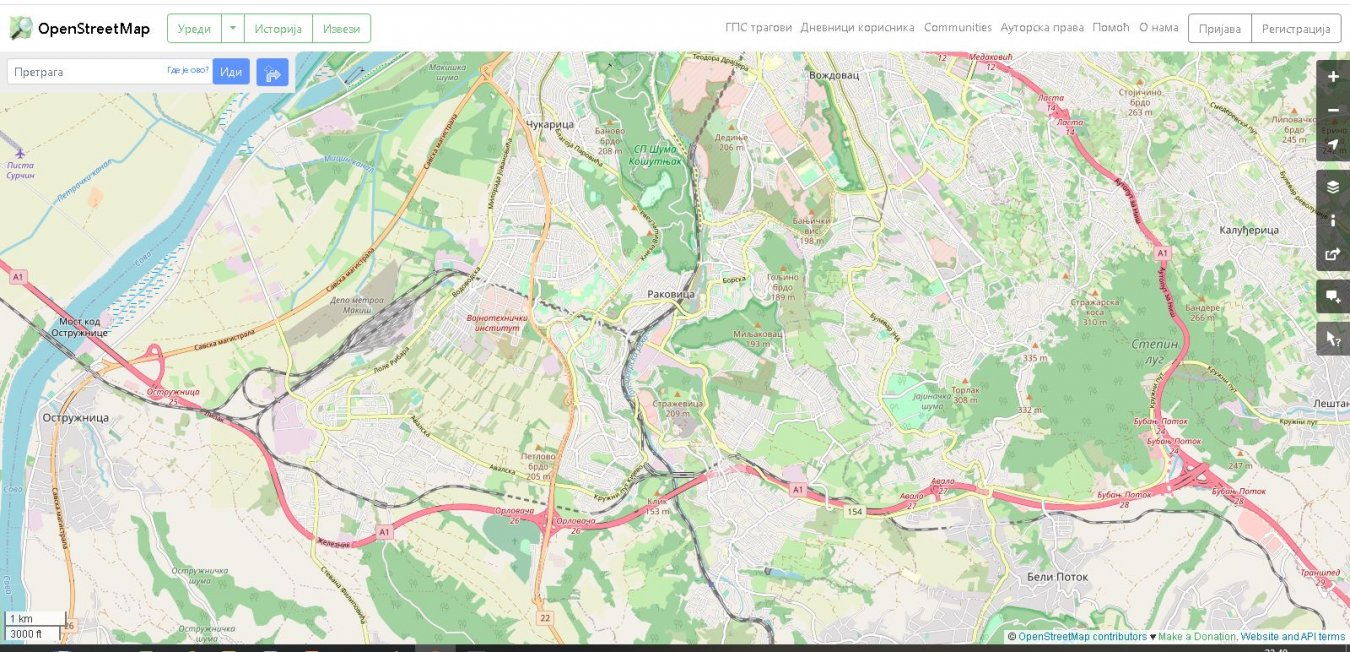Viewport: 1350px width, 652px height.
Task: Click the 'Где је ово?' link
Action: coord(188,71)
